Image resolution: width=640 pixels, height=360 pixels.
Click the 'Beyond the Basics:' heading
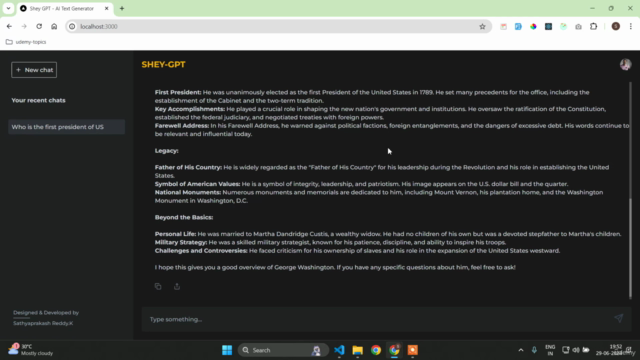point(184,218)
